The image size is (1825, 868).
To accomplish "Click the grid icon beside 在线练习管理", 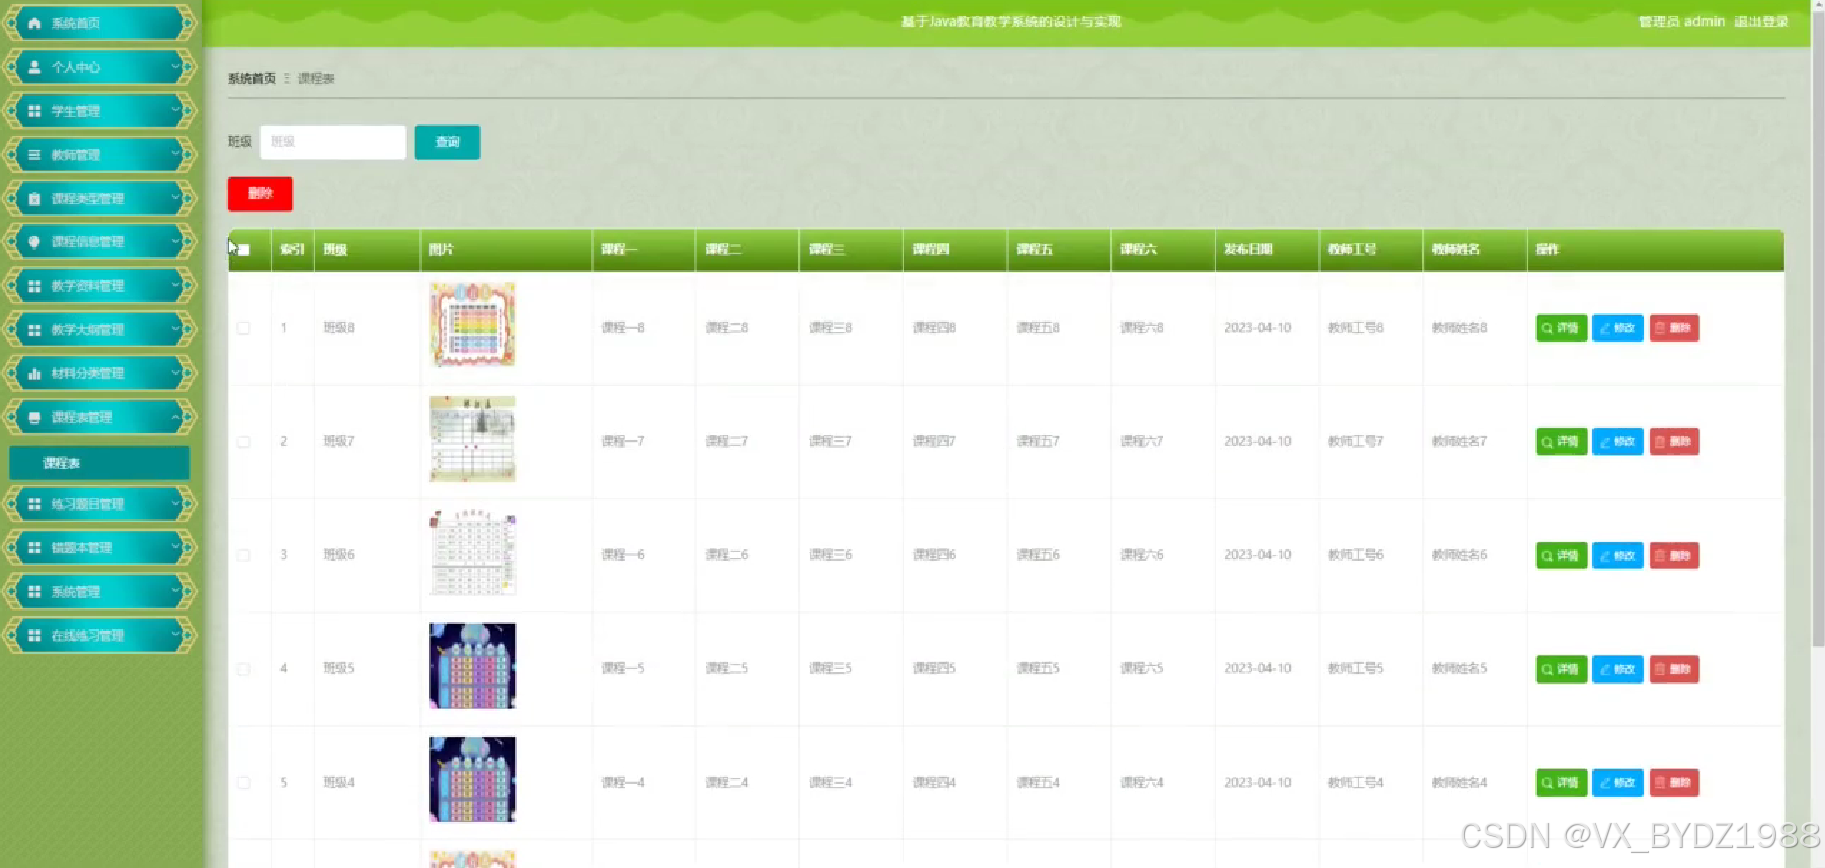I will pos(34,635).
